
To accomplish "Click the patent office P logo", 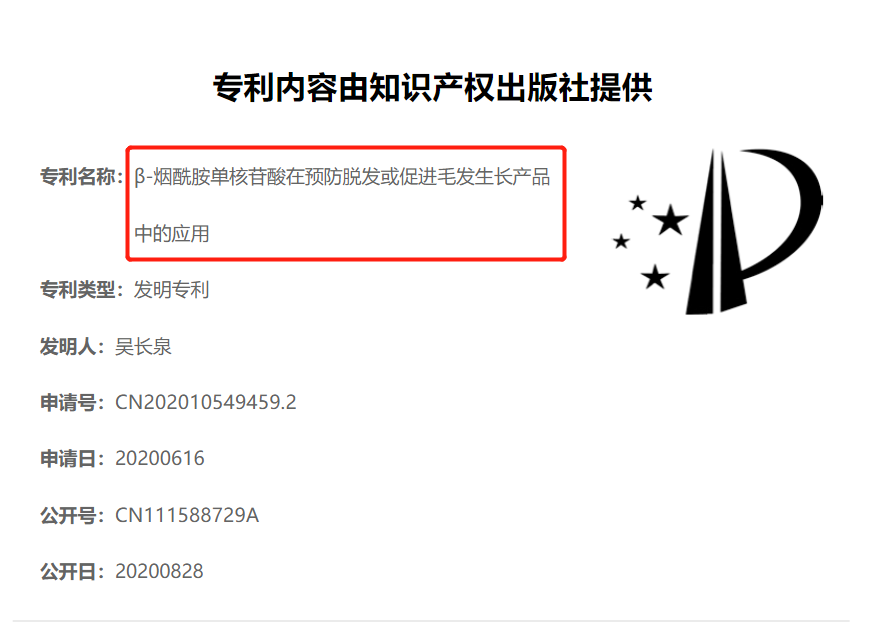I will coord(718,231).
